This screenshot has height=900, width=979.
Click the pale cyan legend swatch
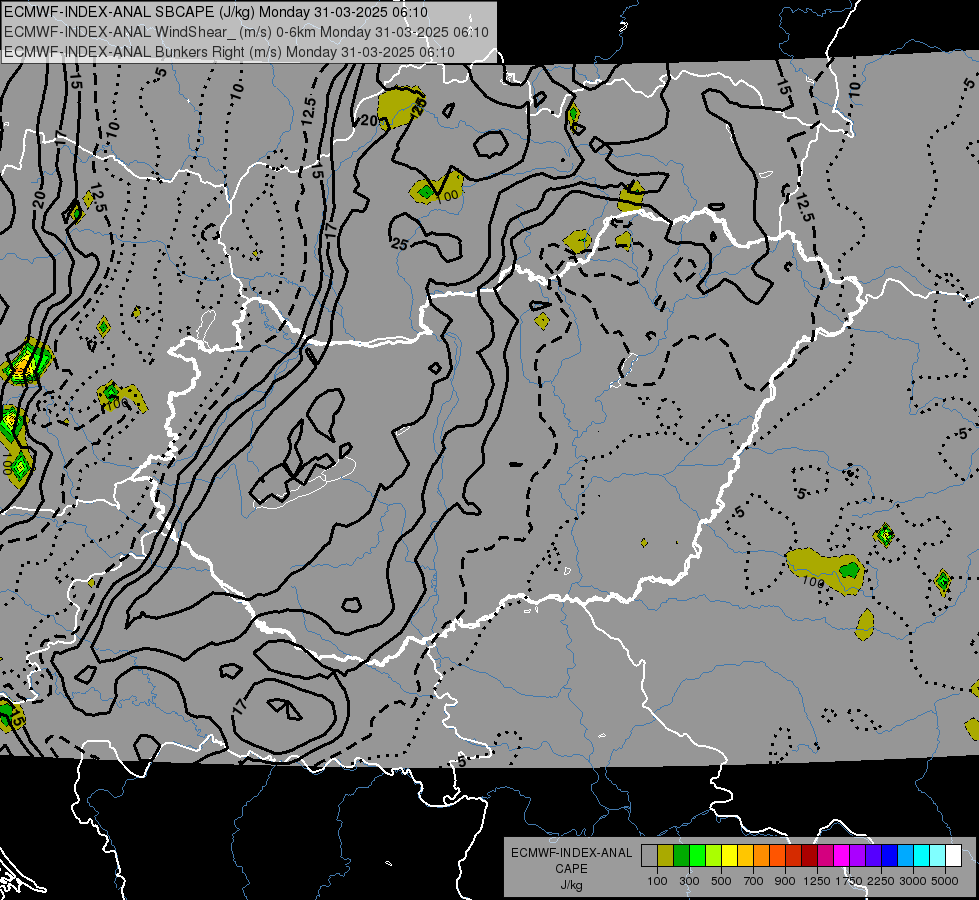coord(938,855)
